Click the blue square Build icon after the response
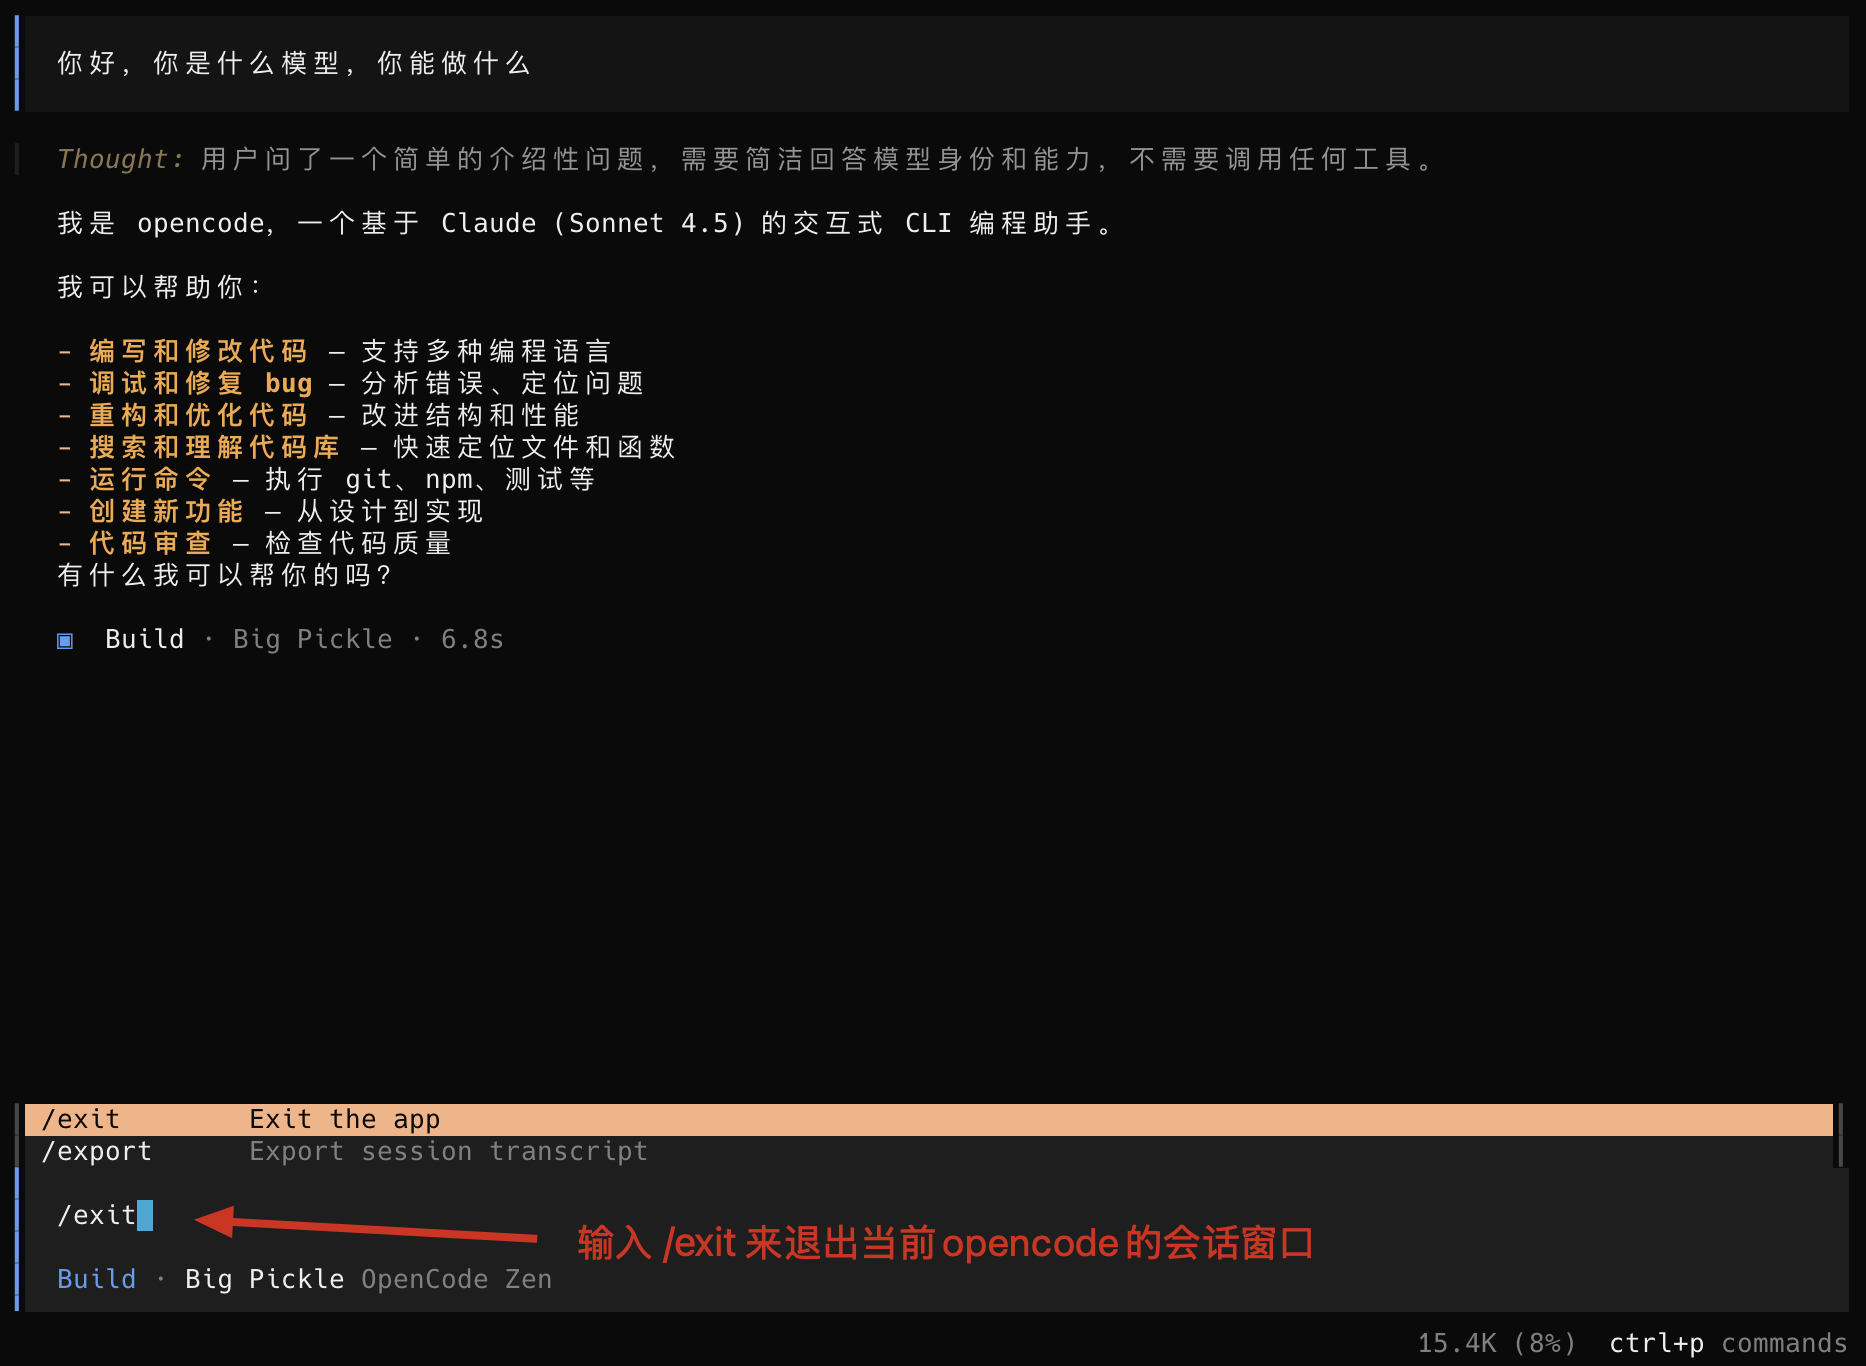The image size is (1866, 1366). point(65,640)
